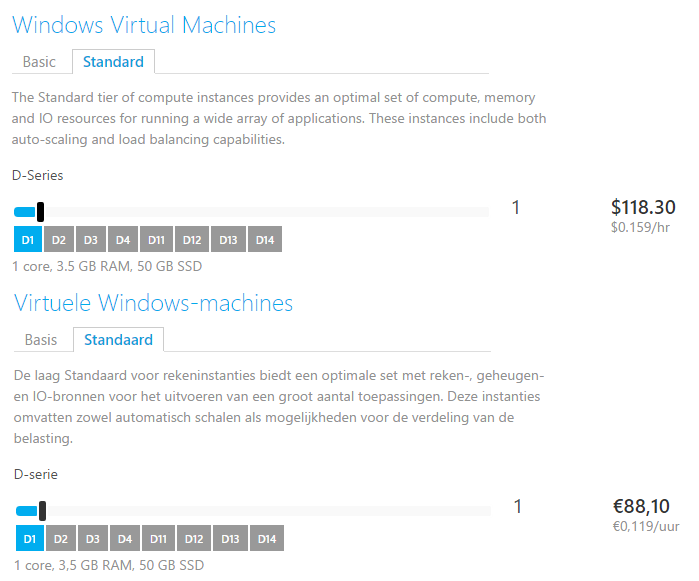
Task: Choose D2 in the D-serie row
Action: point(61,539)
